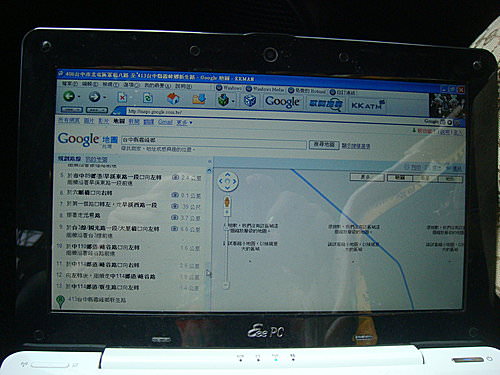The height and width of the screenshot is (375, 500).
Task: Refresh the page using the reload icon
Action: click(148, 98)
